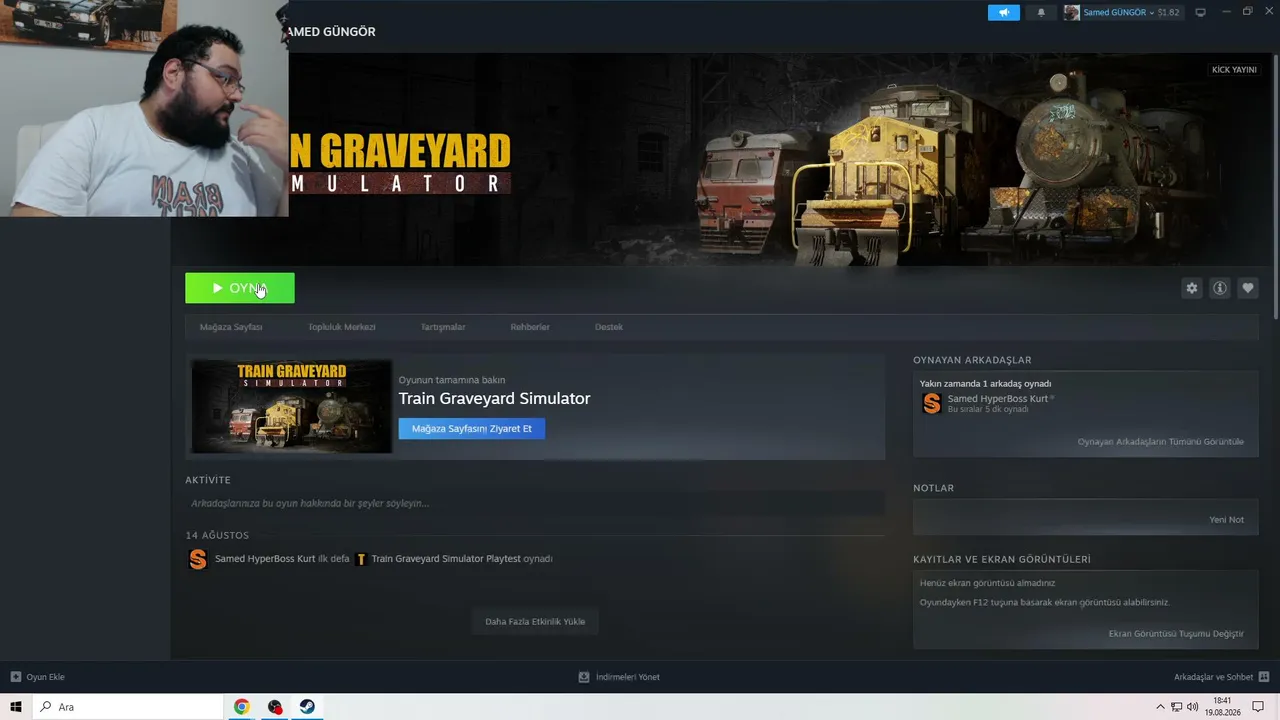The width and height of the screenshot is (1280, 720).
Task: Click the activity comment input field
Action: [535, 503]
